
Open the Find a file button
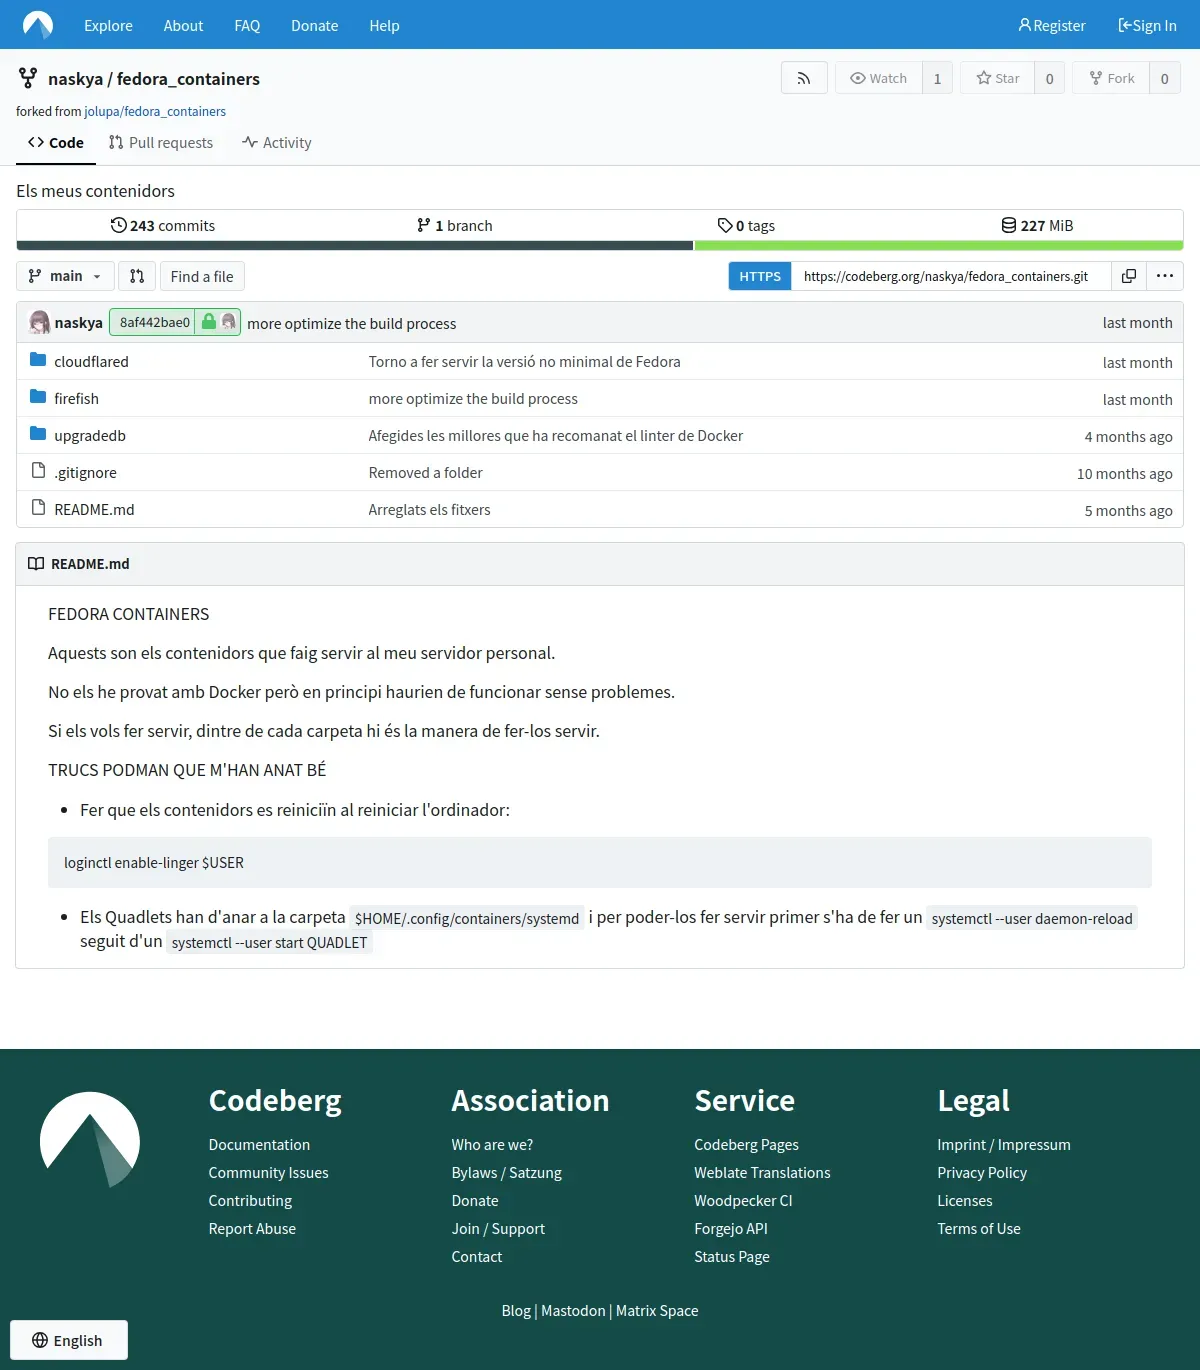[x=202, y=276]
